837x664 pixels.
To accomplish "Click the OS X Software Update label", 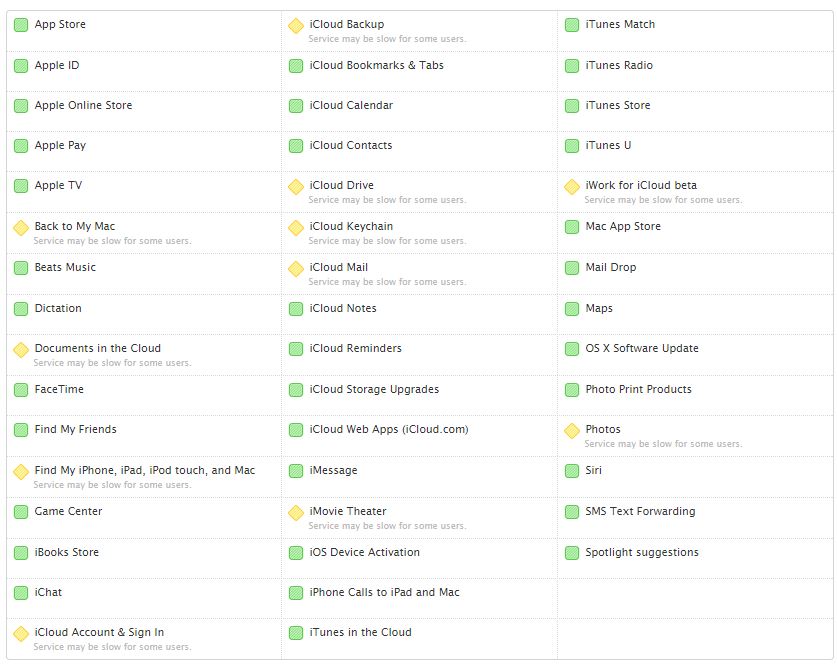I will [642, 348].
